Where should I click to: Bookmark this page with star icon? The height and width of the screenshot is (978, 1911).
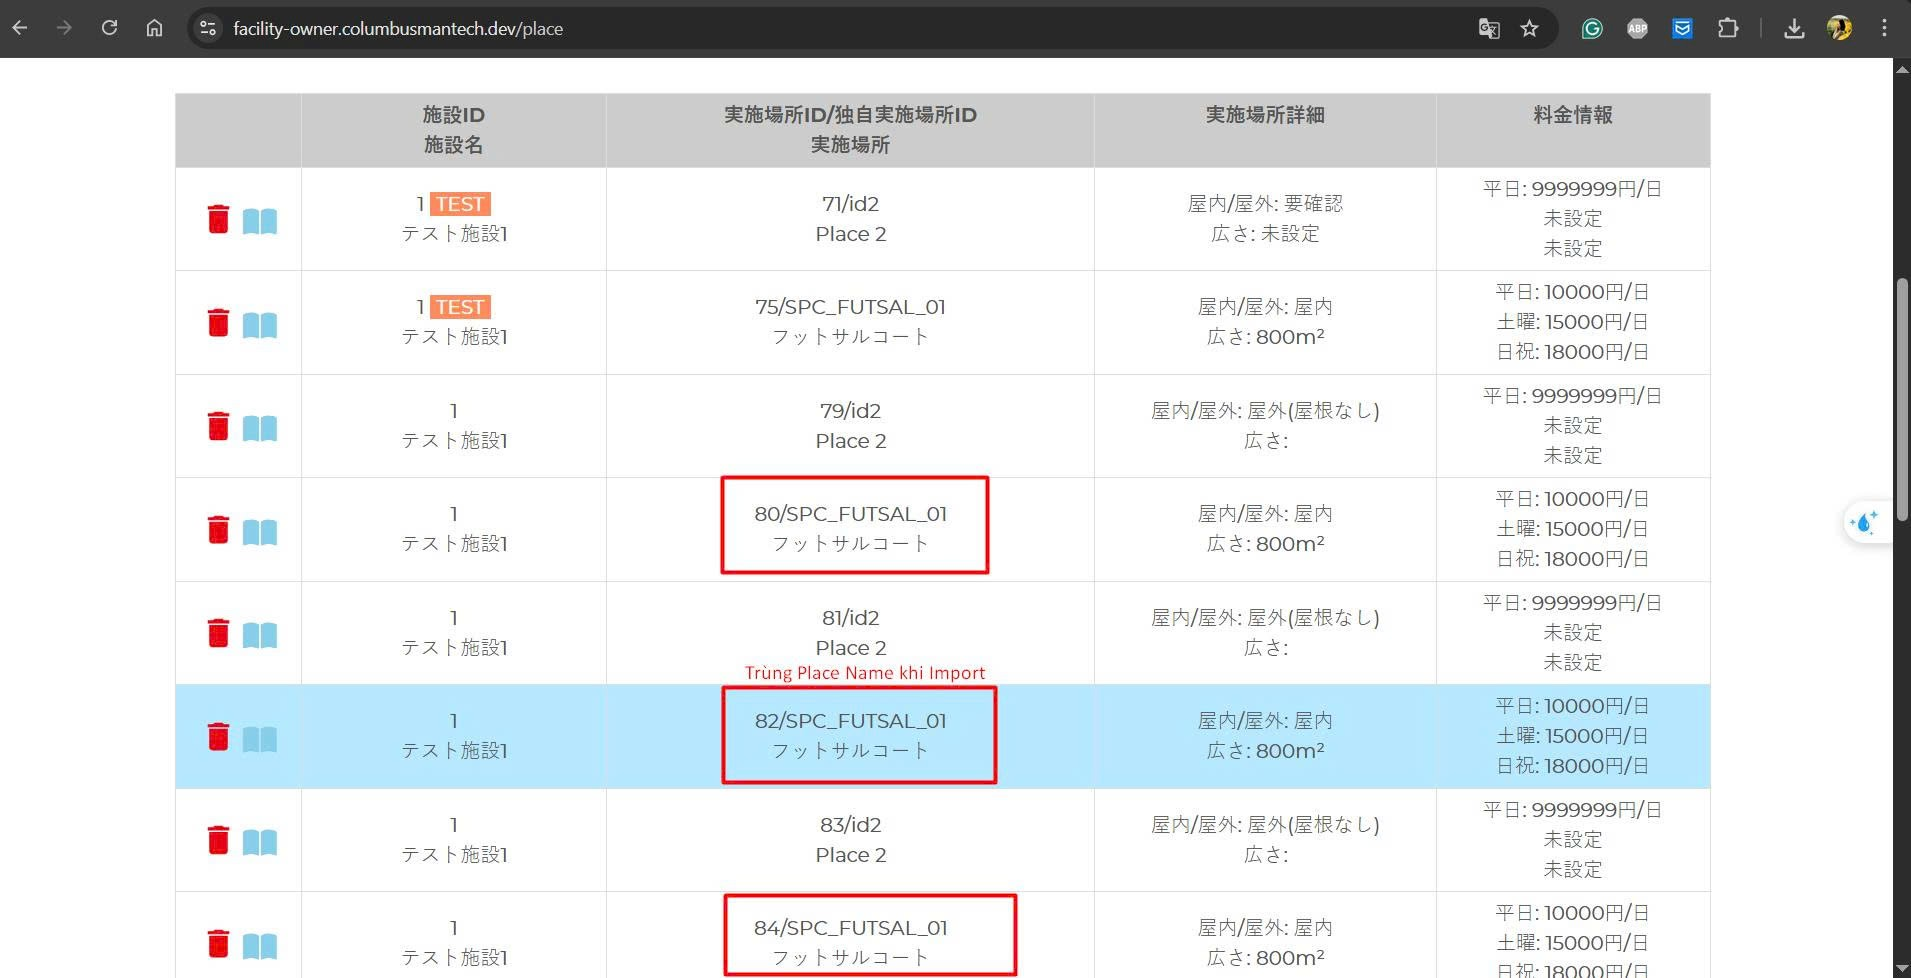(1529, 28)
